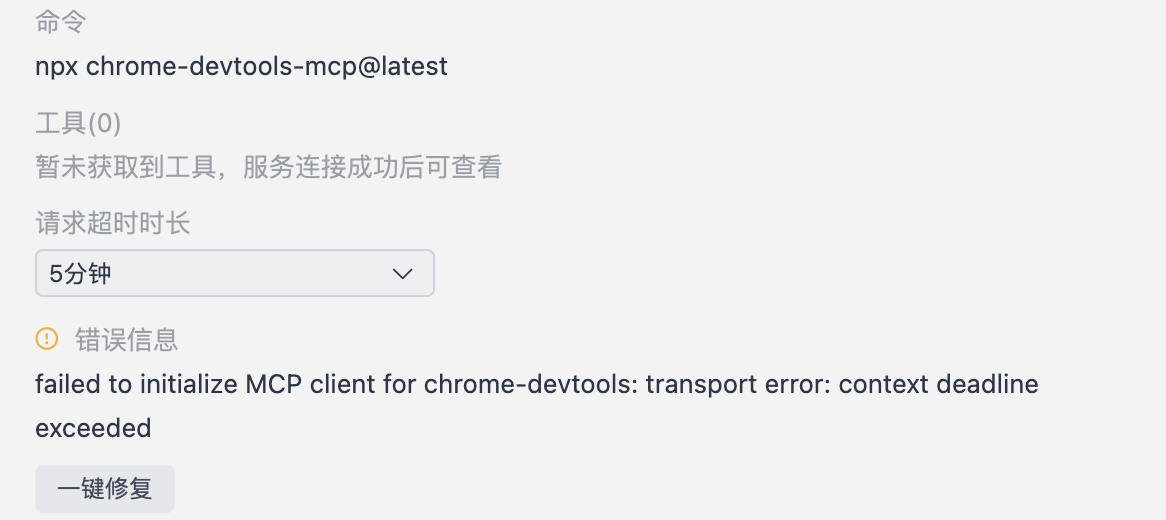The image size is (1166, 520).
Task: Click chrome-devtools-mcp@latest in the command line
Action: coord(267,67)
